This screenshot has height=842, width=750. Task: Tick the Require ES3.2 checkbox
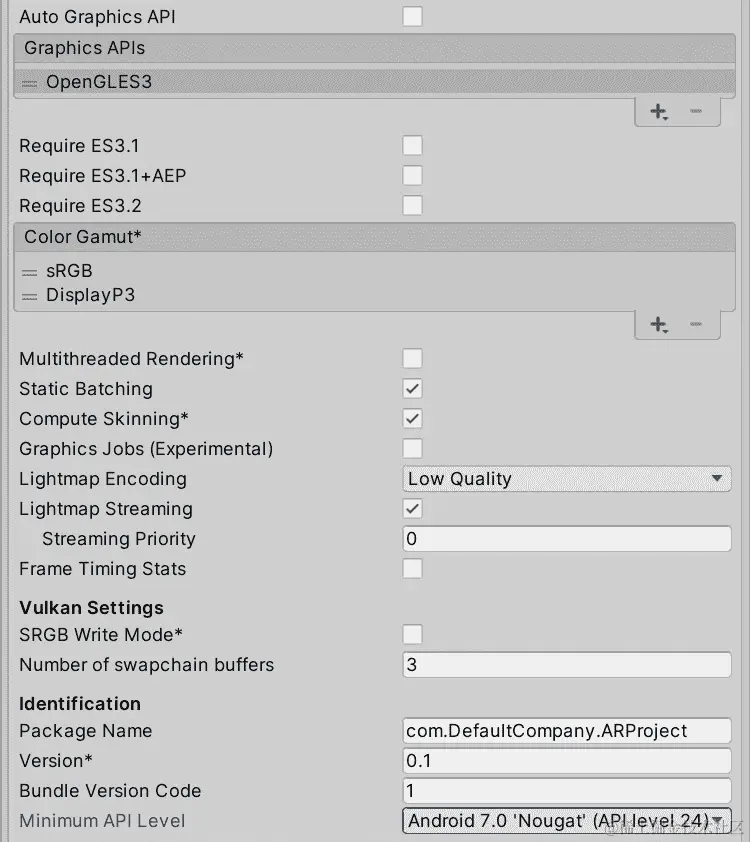click(x=412, y=205)
